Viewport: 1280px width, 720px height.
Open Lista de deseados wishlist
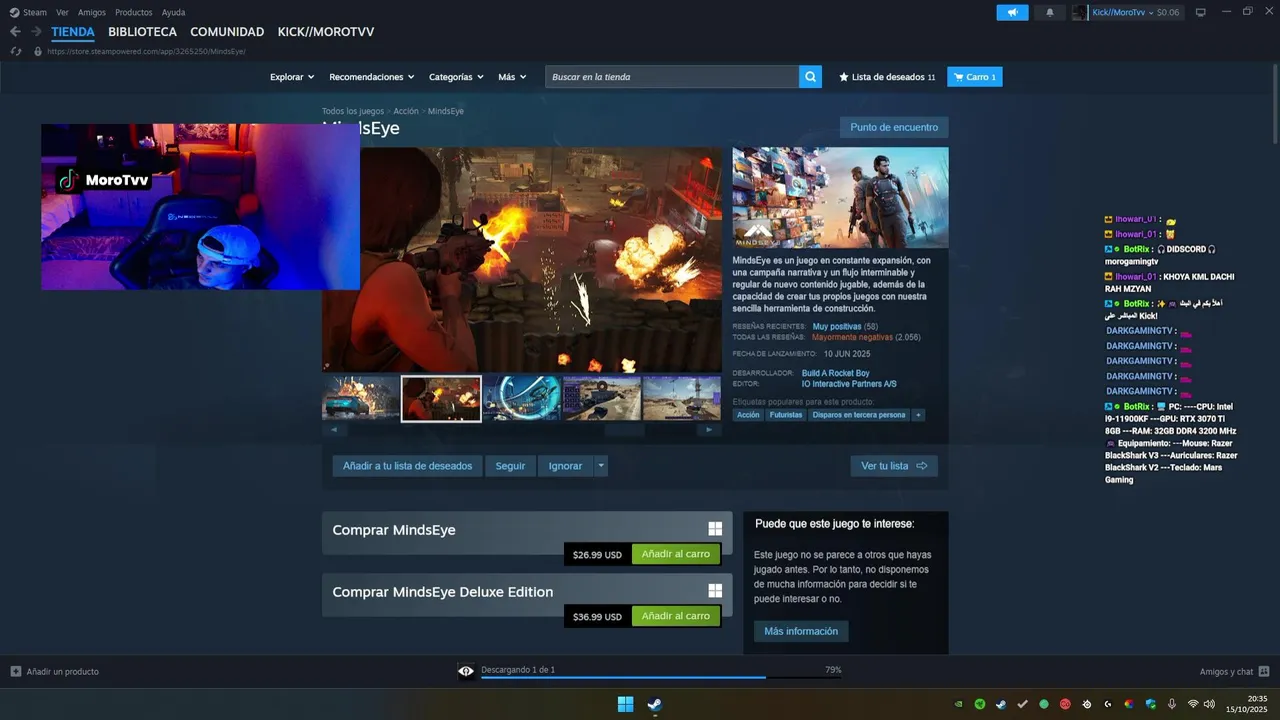887,77
